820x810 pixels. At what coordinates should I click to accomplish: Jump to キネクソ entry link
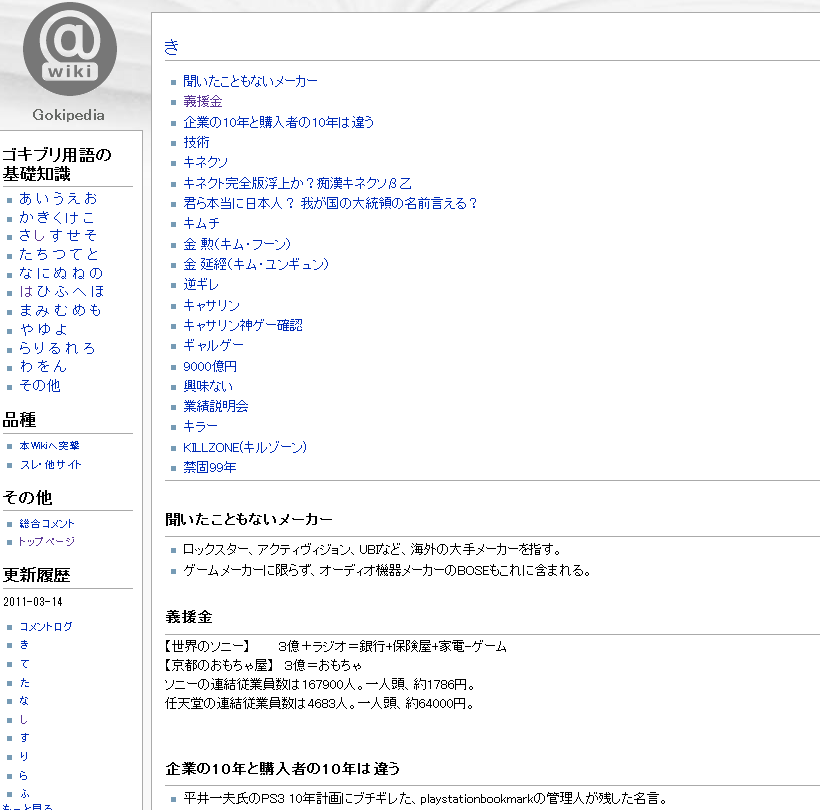point(206,162)
